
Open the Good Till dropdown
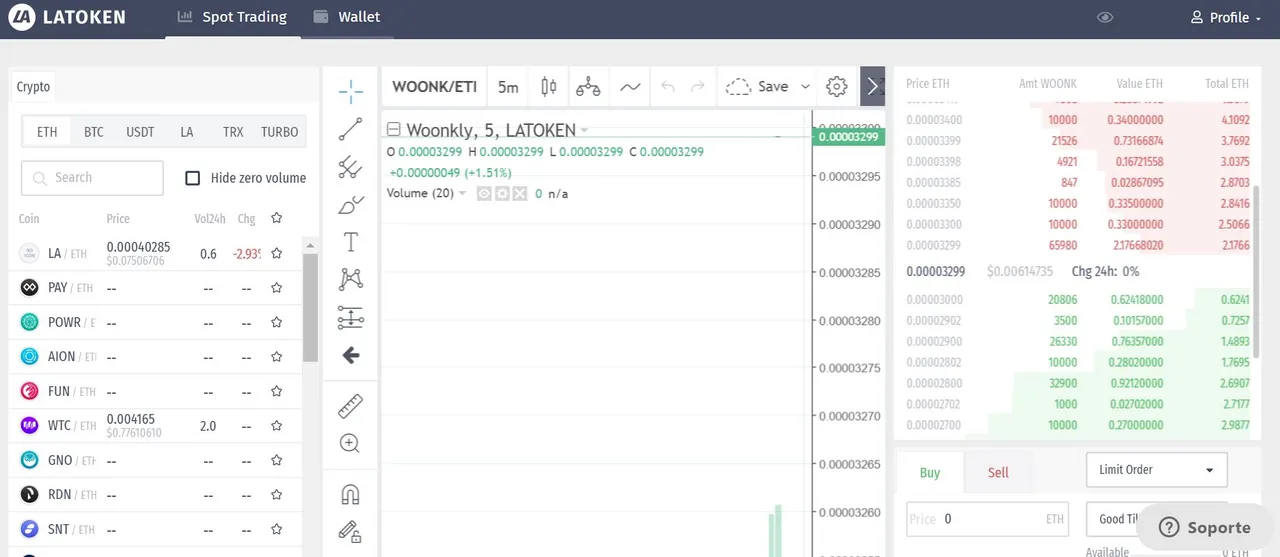[1157, 519]
